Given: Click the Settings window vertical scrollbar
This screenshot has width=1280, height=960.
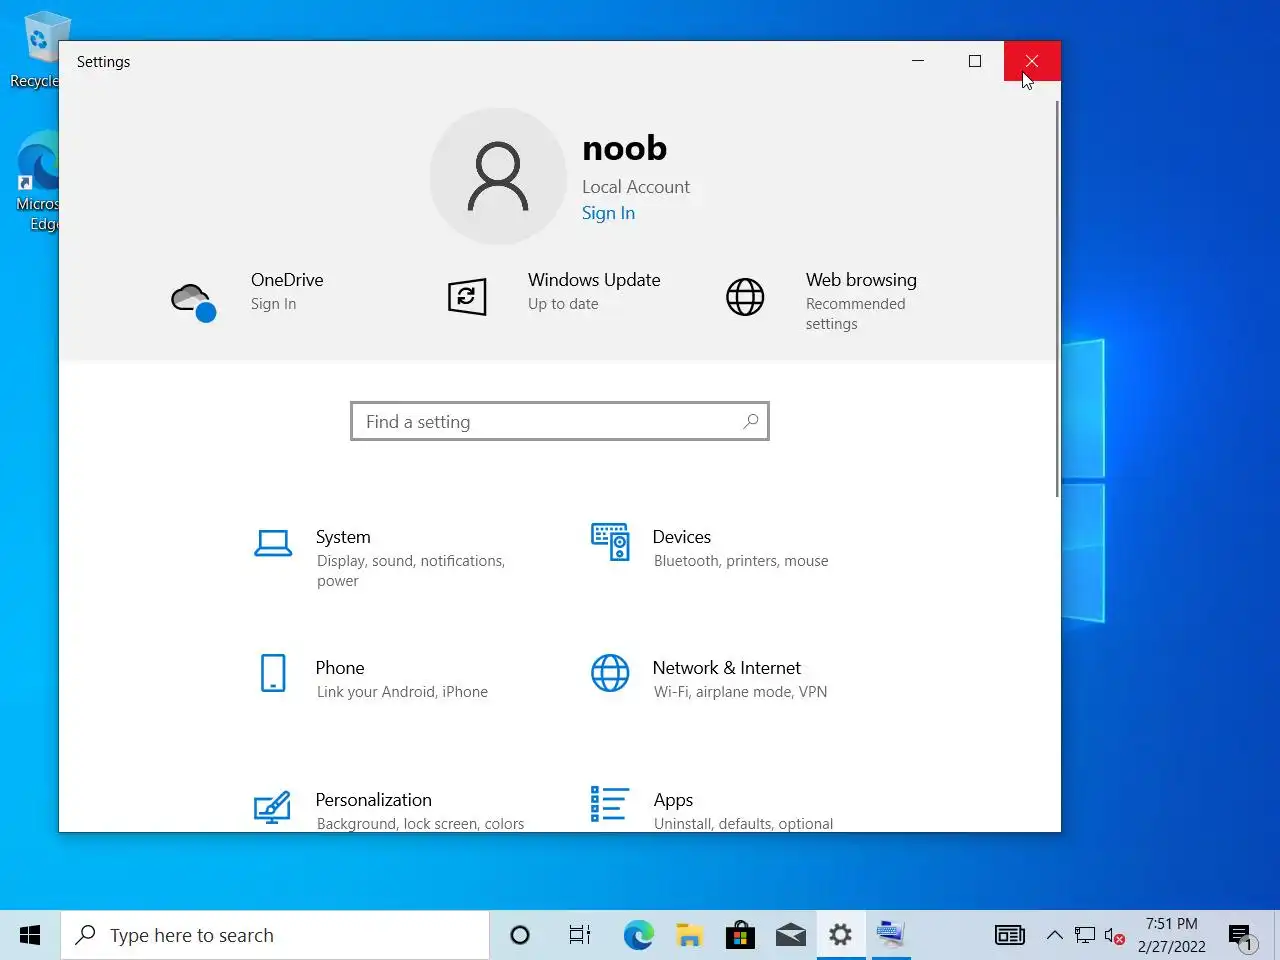Looking at the screenshot, I should click(x=1057, y=298).
